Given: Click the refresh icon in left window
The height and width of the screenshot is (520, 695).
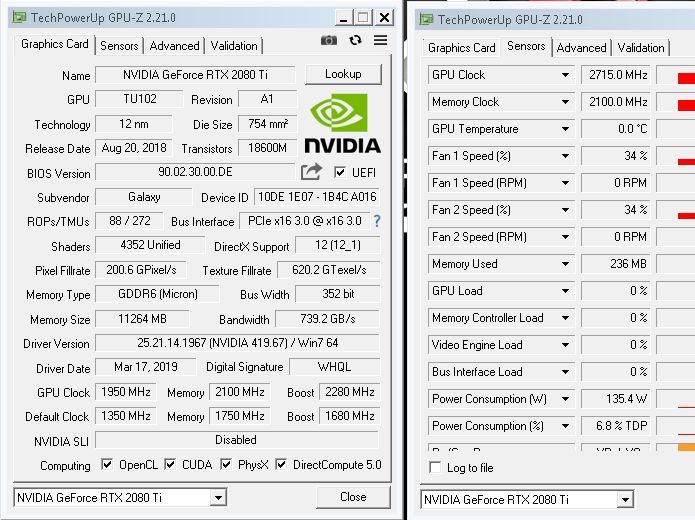Looking at the screenshot, I should (x=355, y=40).
